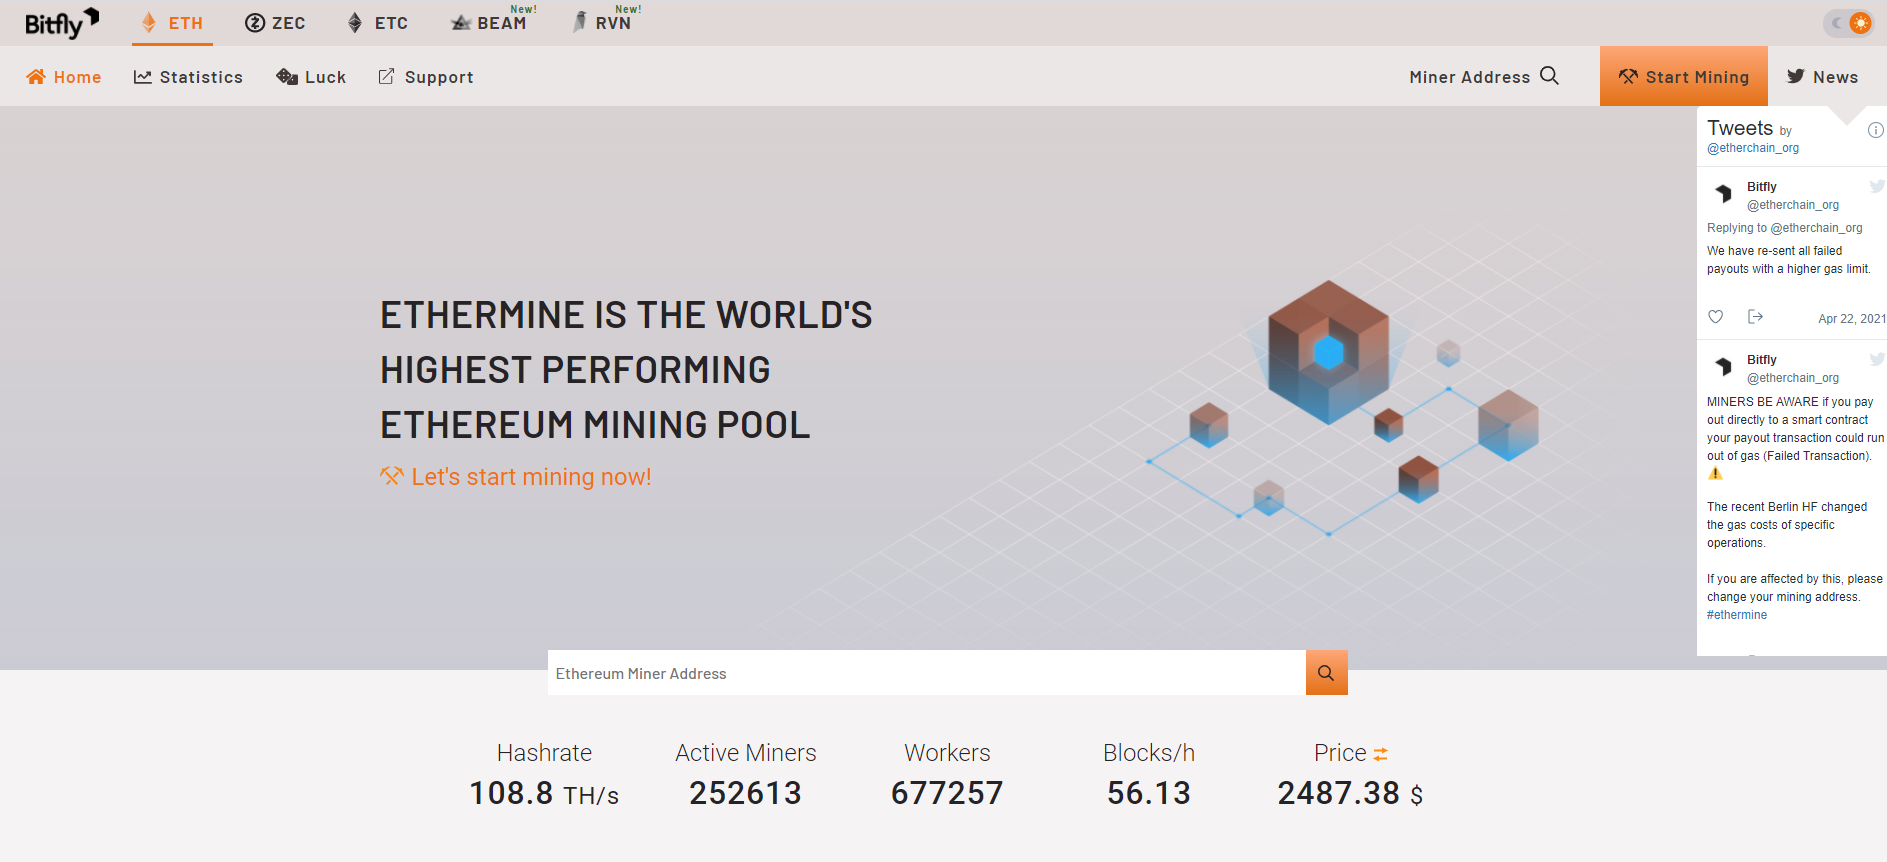Click the BEAM logo icon
Screen dimensions: 1887x862
pyautogui.click(x=461, y=23)
